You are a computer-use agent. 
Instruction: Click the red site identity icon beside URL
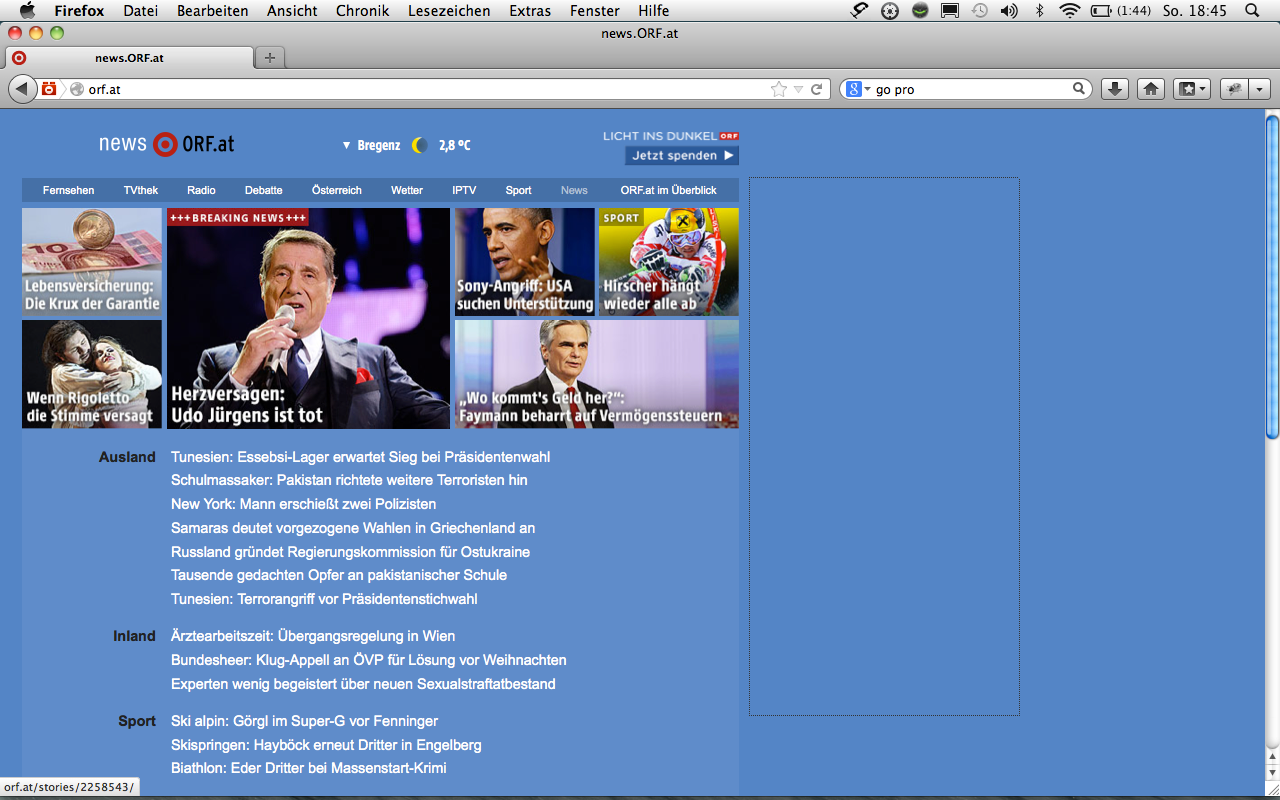tap(49, 89)
